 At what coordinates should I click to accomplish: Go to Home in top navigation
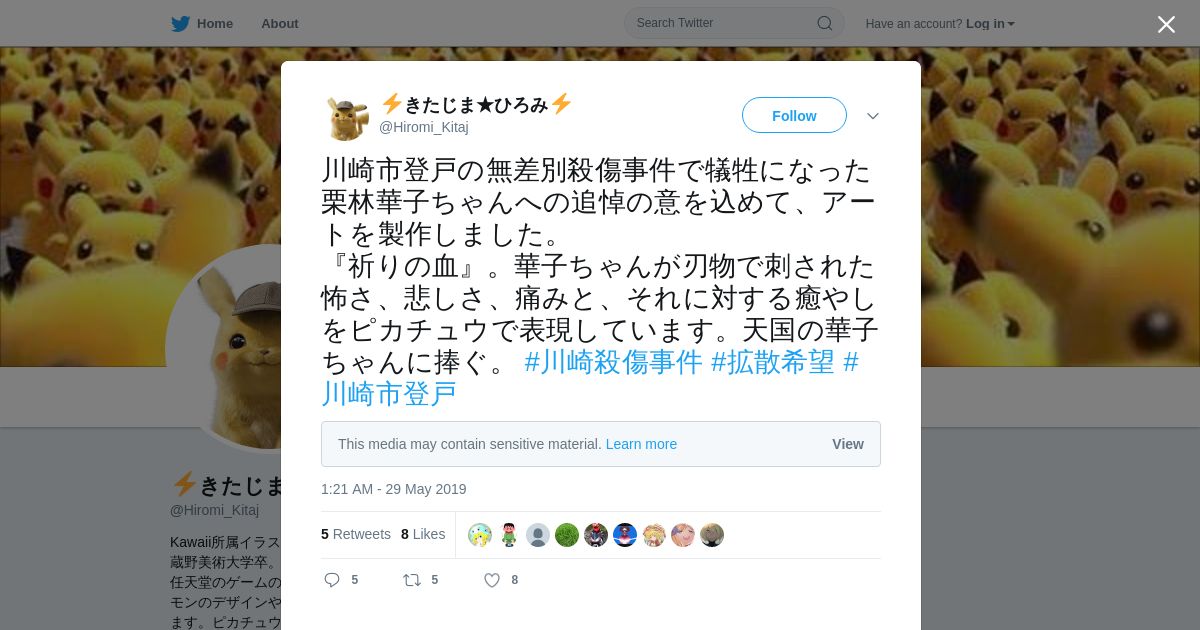pyautogui.click(x=214, y=23)
